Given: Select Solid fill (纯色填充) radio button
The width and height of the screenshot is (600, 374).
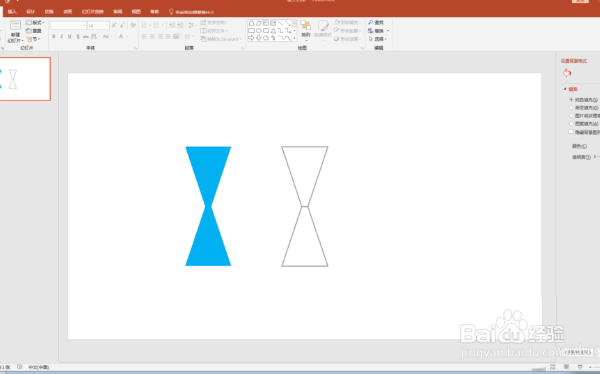Looking at the screenshot, I should [571, 100].
